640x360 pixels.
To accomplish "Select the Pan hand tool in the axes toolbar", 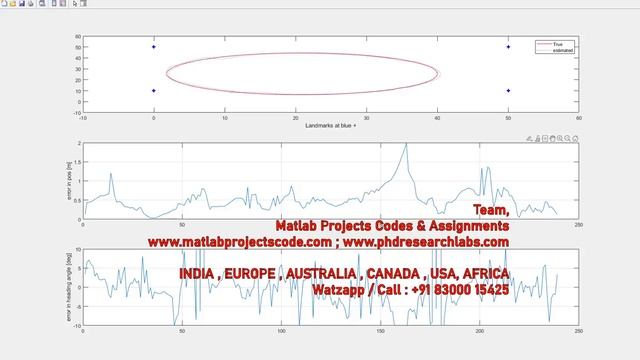I will (x=553, y=139).
